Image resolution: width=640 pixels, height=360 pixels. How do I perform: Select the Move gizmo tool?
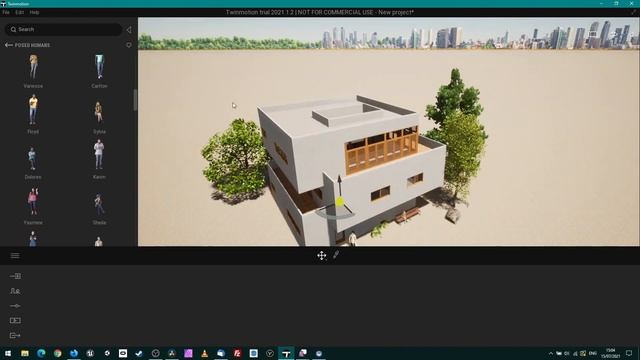(x=322, y=256)
